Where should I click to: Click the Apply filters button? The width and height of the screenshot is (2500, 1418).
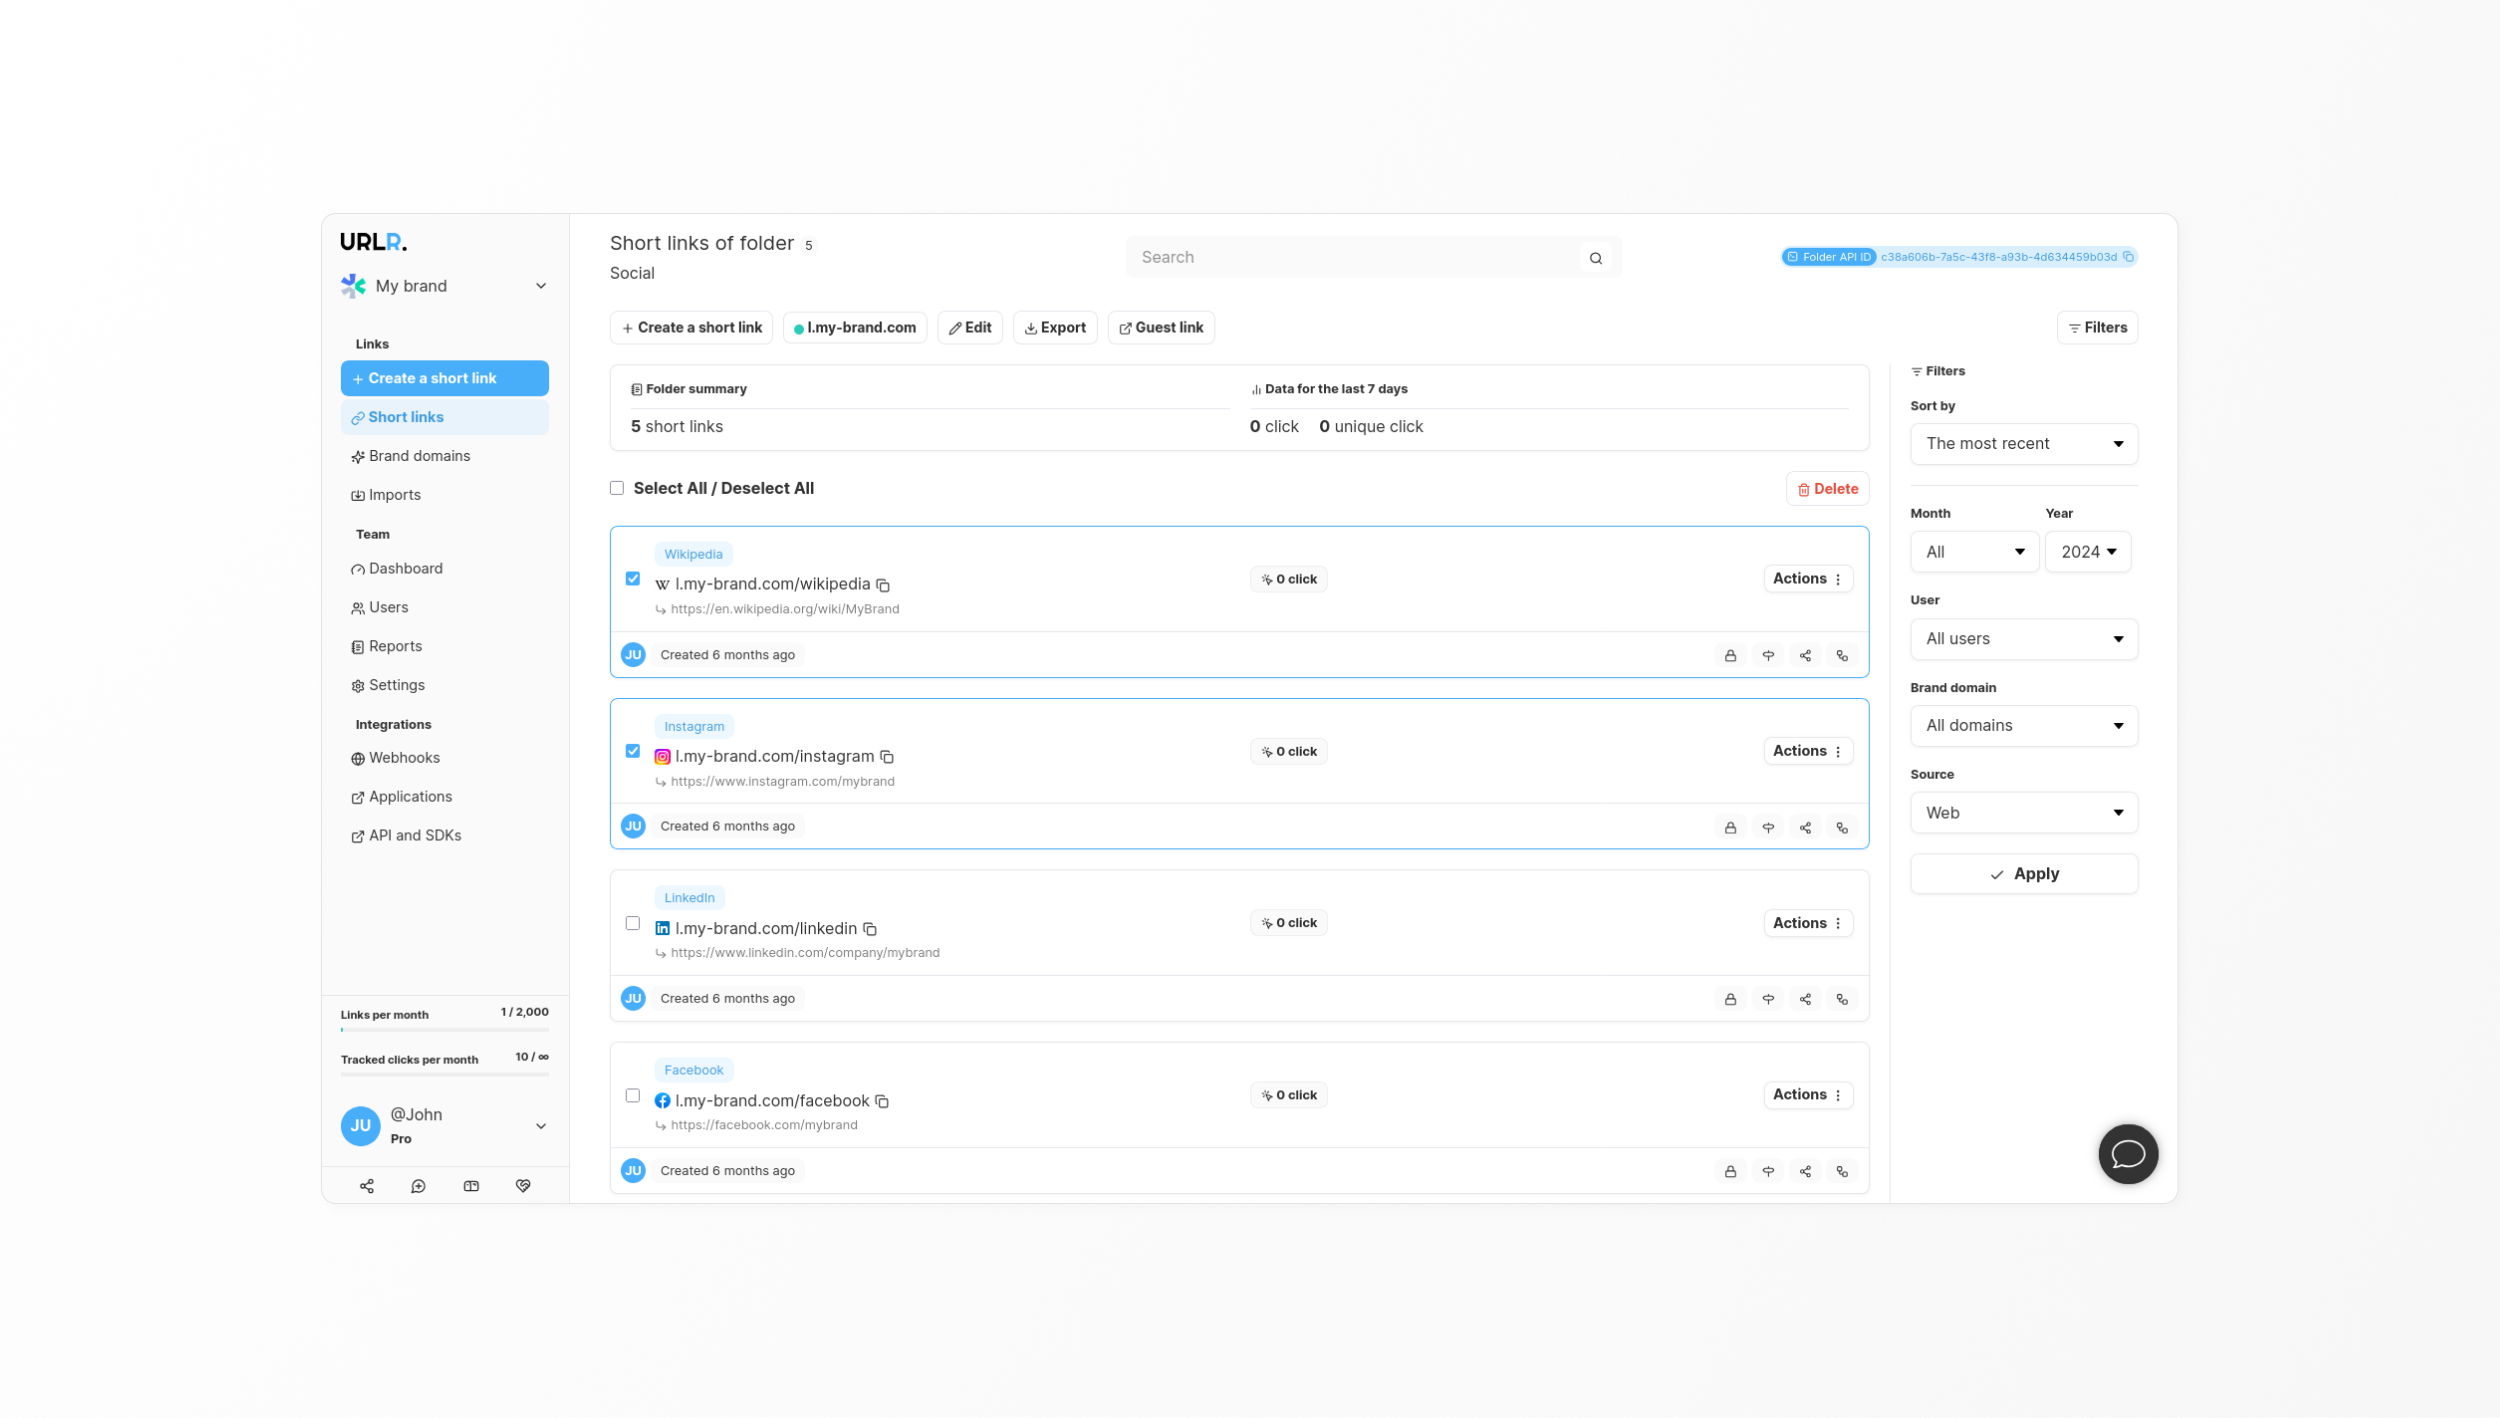2024,874
